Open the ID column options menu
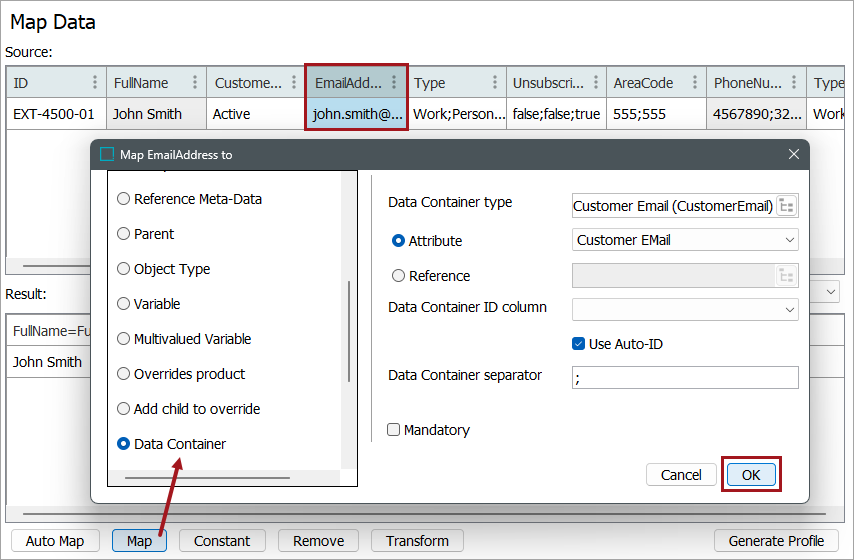Image resolution: width=854 pixels, height=560 pixels. pos(95,83)
